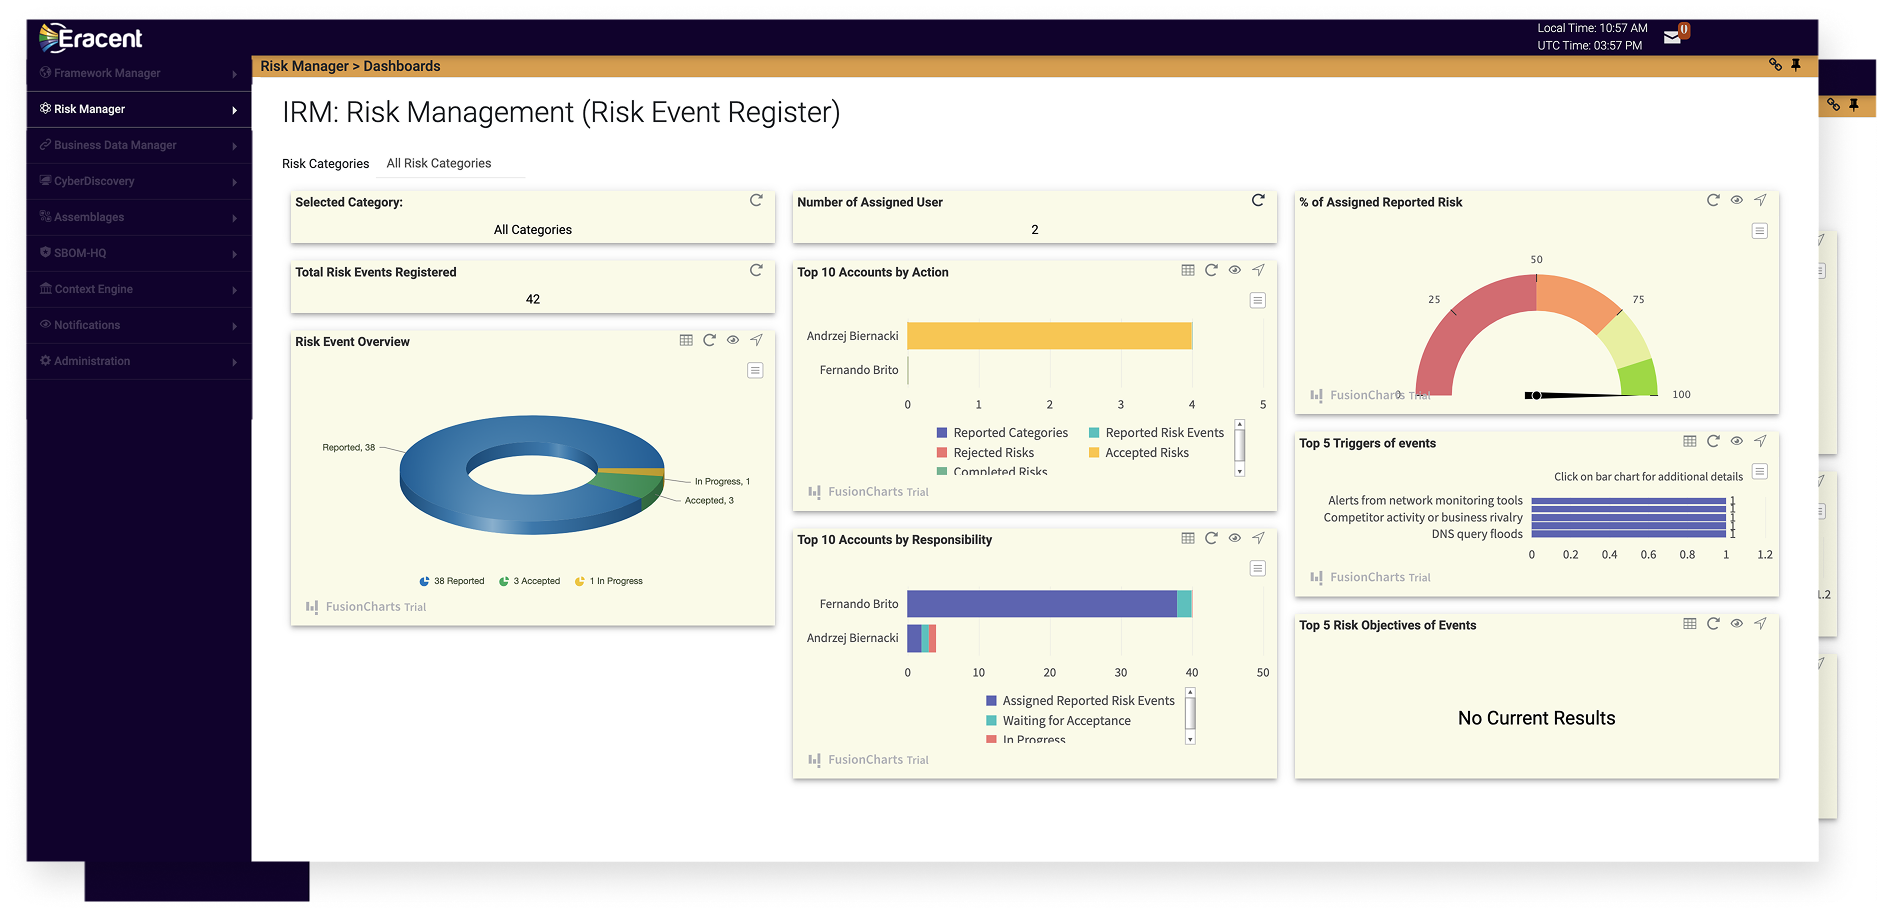Toggle visibility of Top 10 Accounts by Action chart
Viewport: 1877px width, 913px height.
(x=1234, y=270)
